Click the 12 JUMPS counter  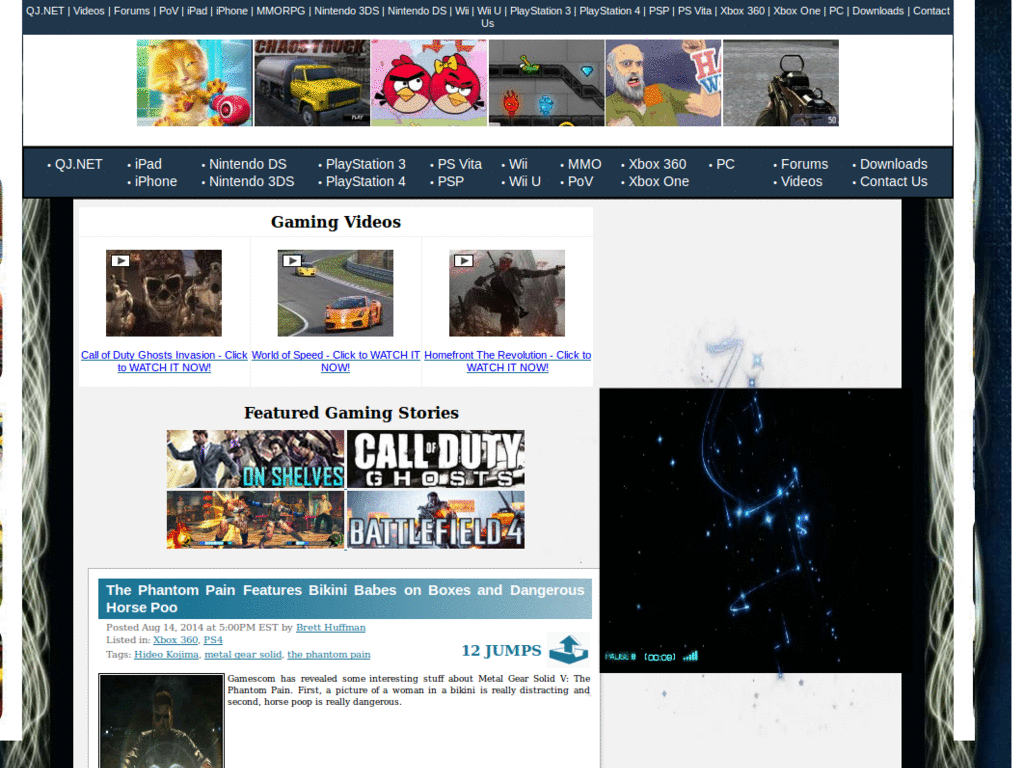[x=502, y=650]
